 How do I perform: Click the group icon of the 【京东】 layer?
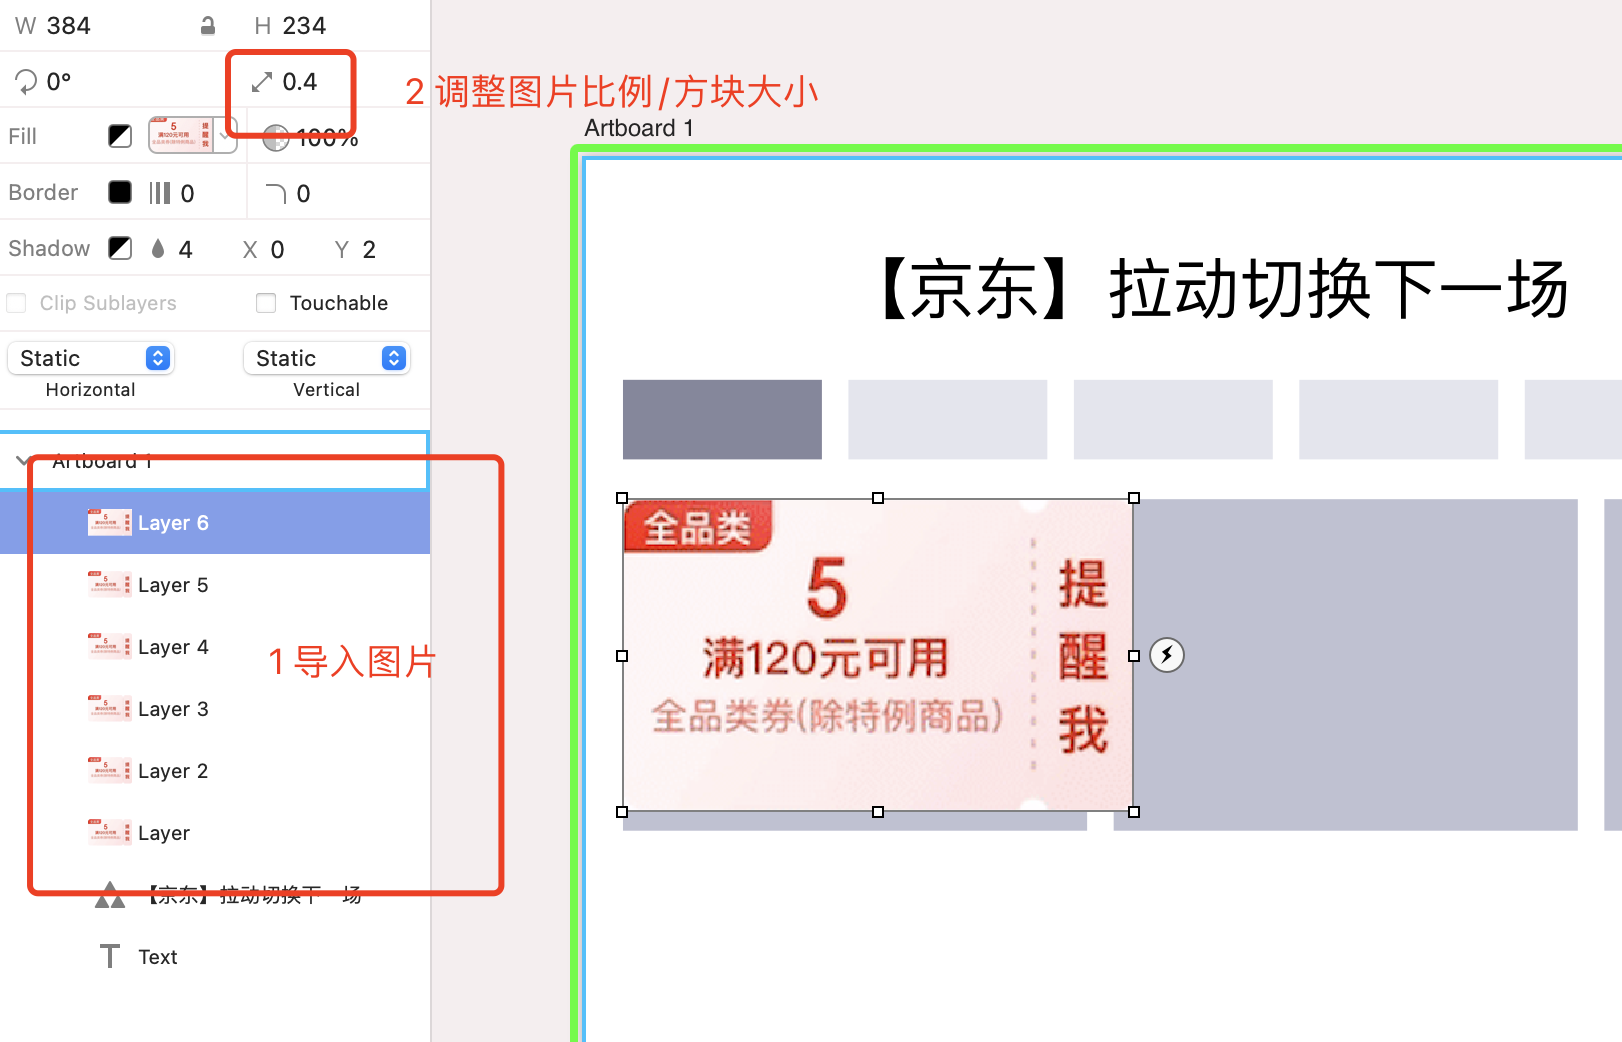tap(110, 895)
